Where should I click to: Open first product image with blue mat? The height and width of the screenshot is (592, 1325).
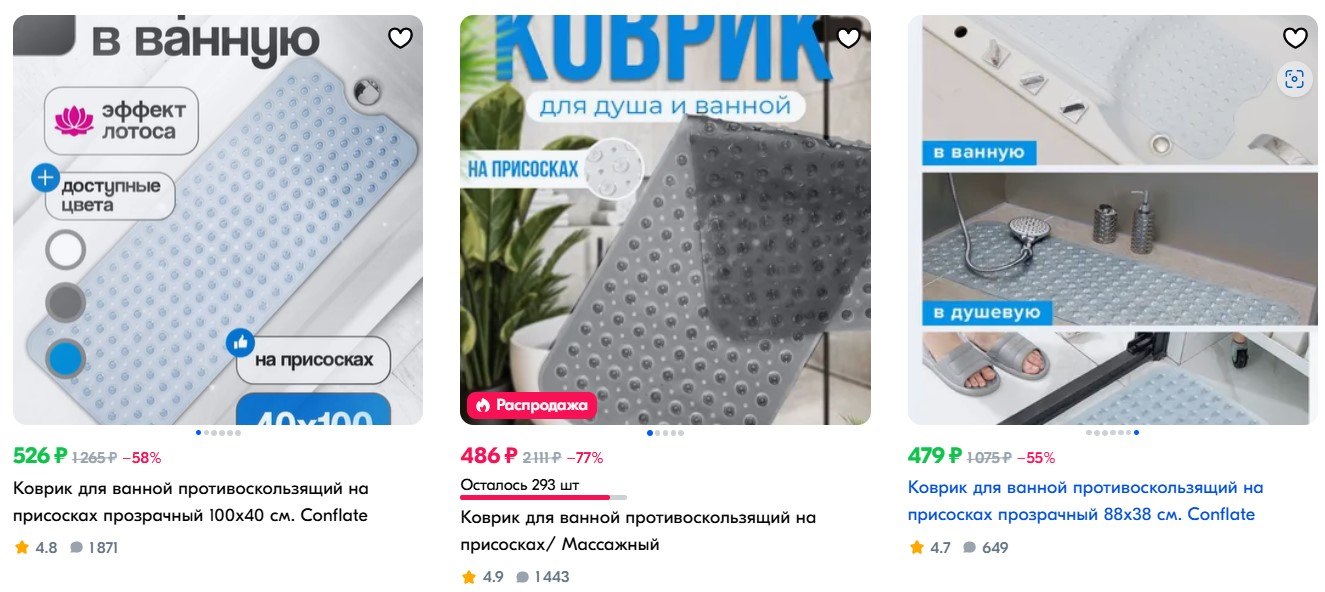pyautogui.click(x=218, y=220)
